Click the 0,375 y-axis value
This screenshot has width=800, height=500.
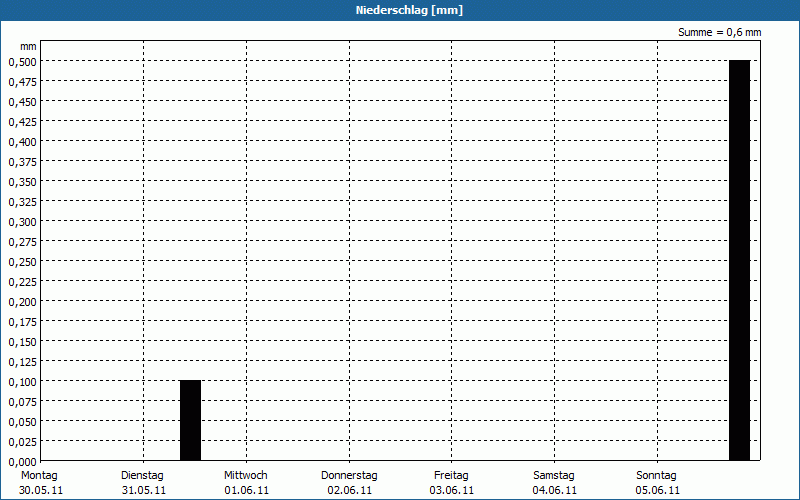(22, 162)
